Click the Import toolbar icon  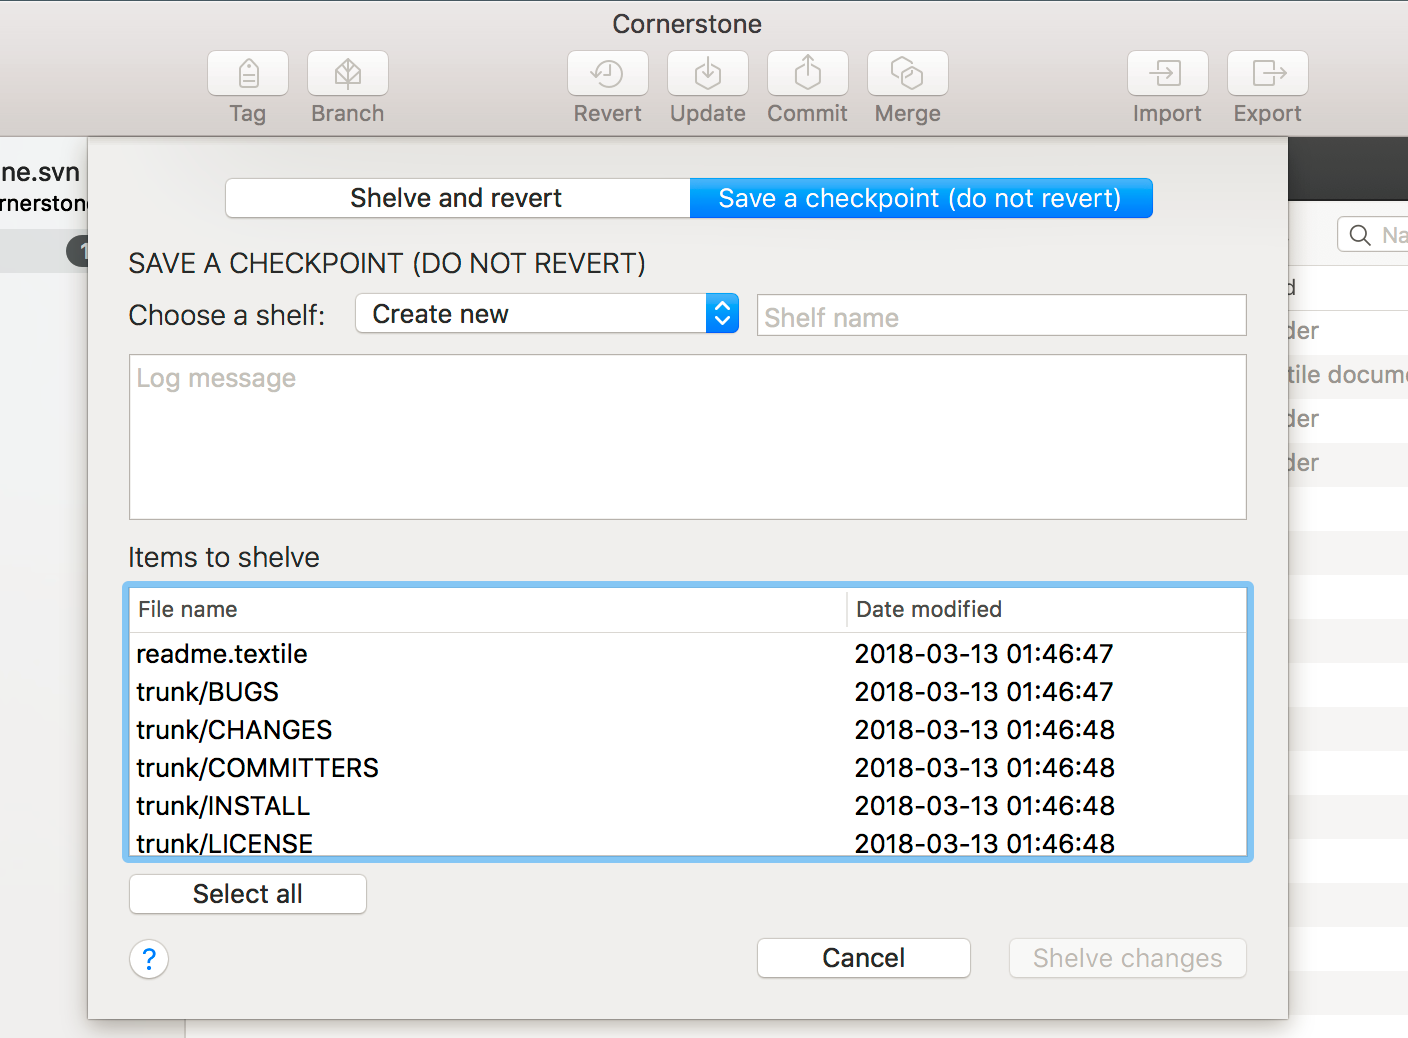pos(1168,73)
